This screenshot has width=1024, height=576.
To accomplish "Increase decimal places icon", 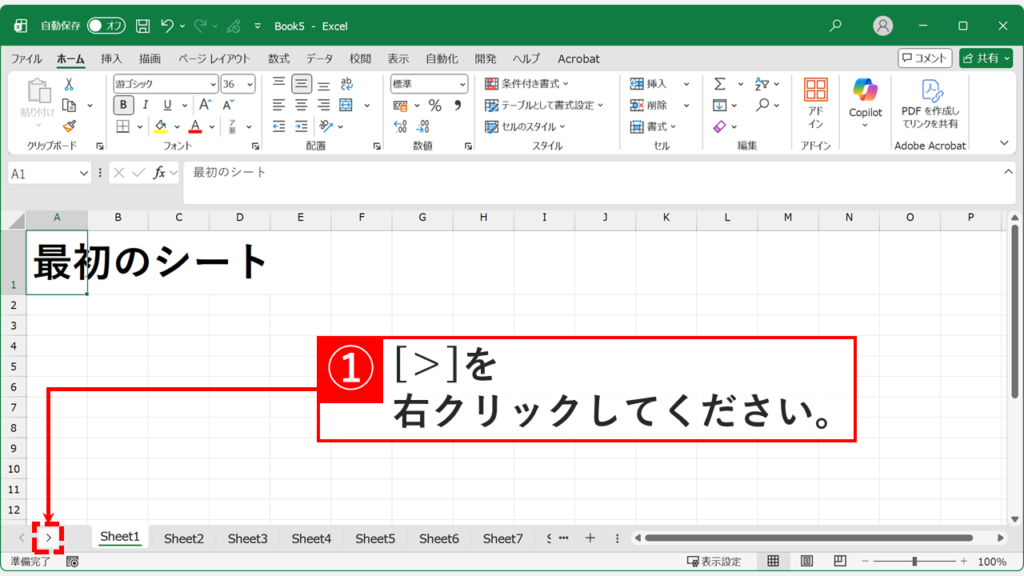I will point(398,126).
